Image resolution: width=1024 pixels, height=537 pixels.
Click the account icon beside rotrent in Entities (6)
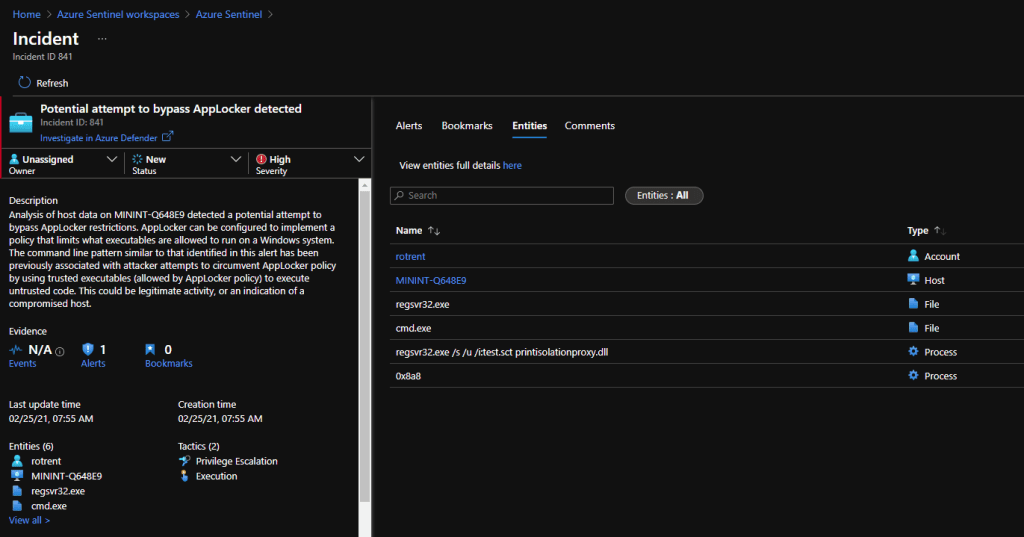(17, 461)
